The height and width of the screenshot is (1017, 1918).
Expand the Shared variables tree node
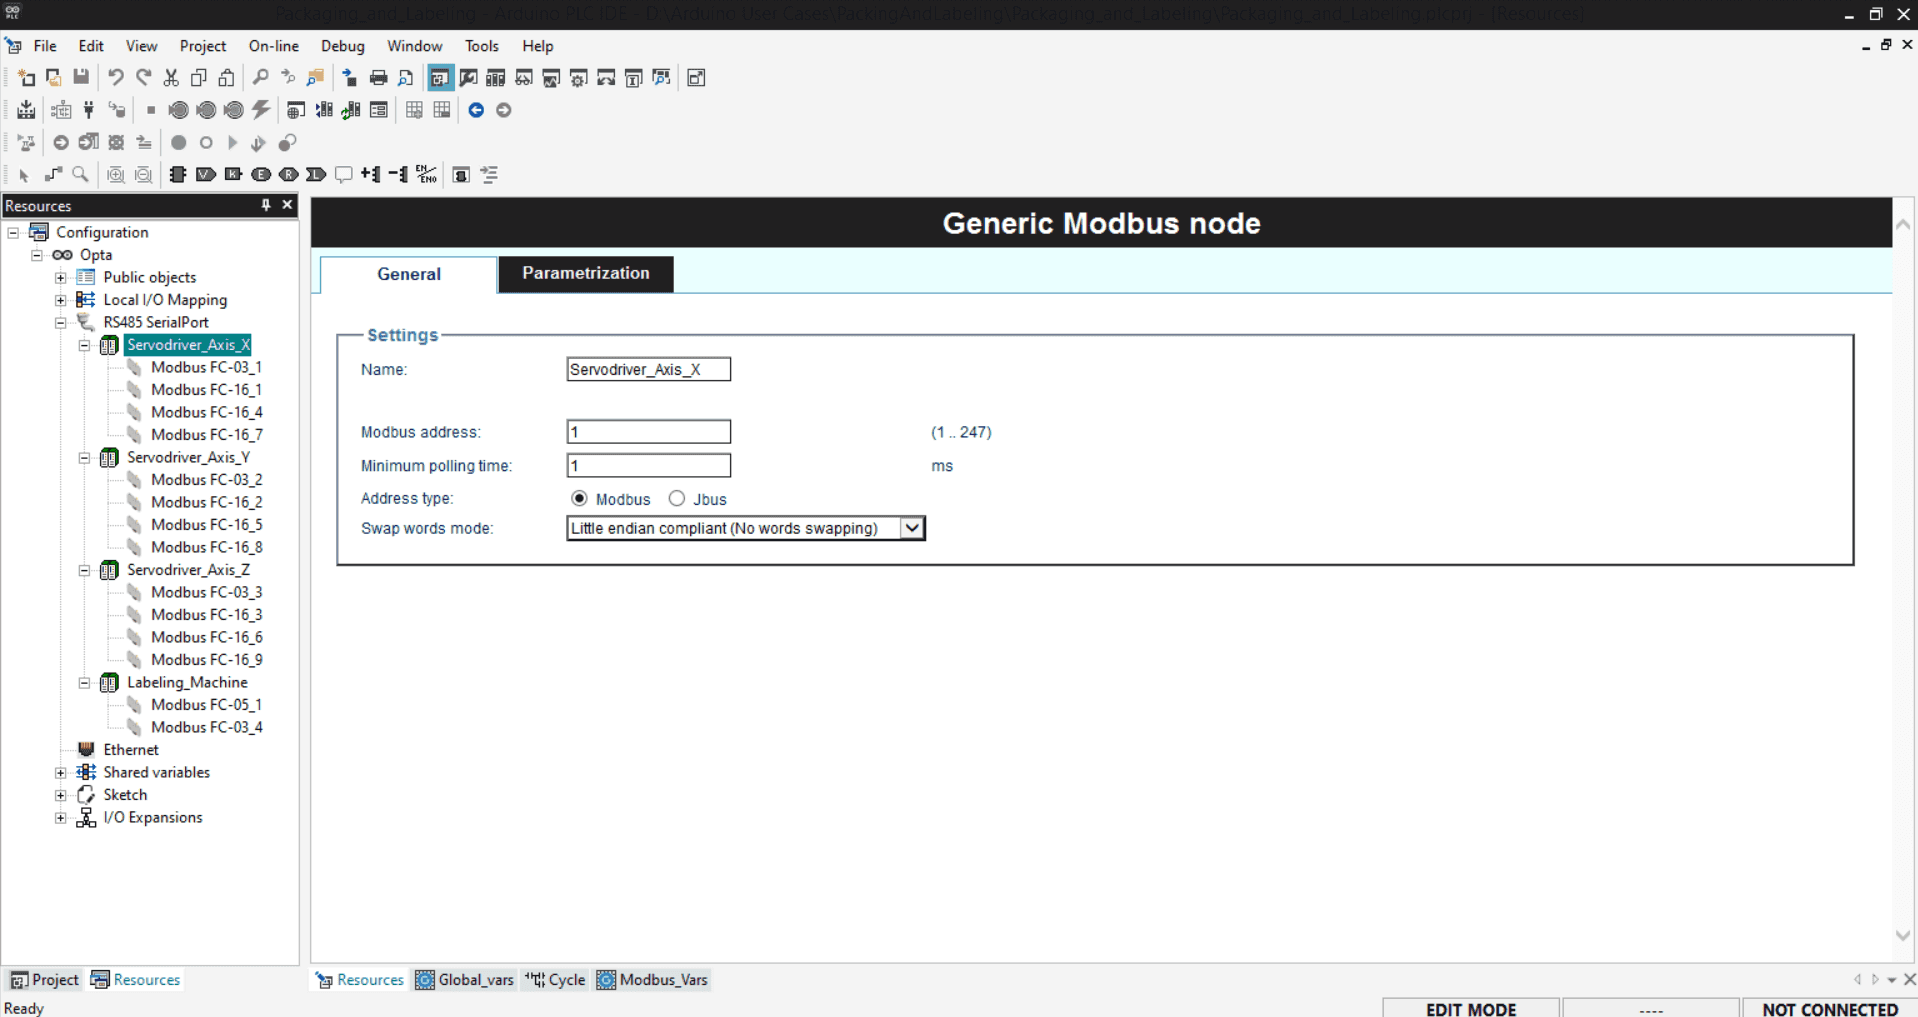(60, 772)
